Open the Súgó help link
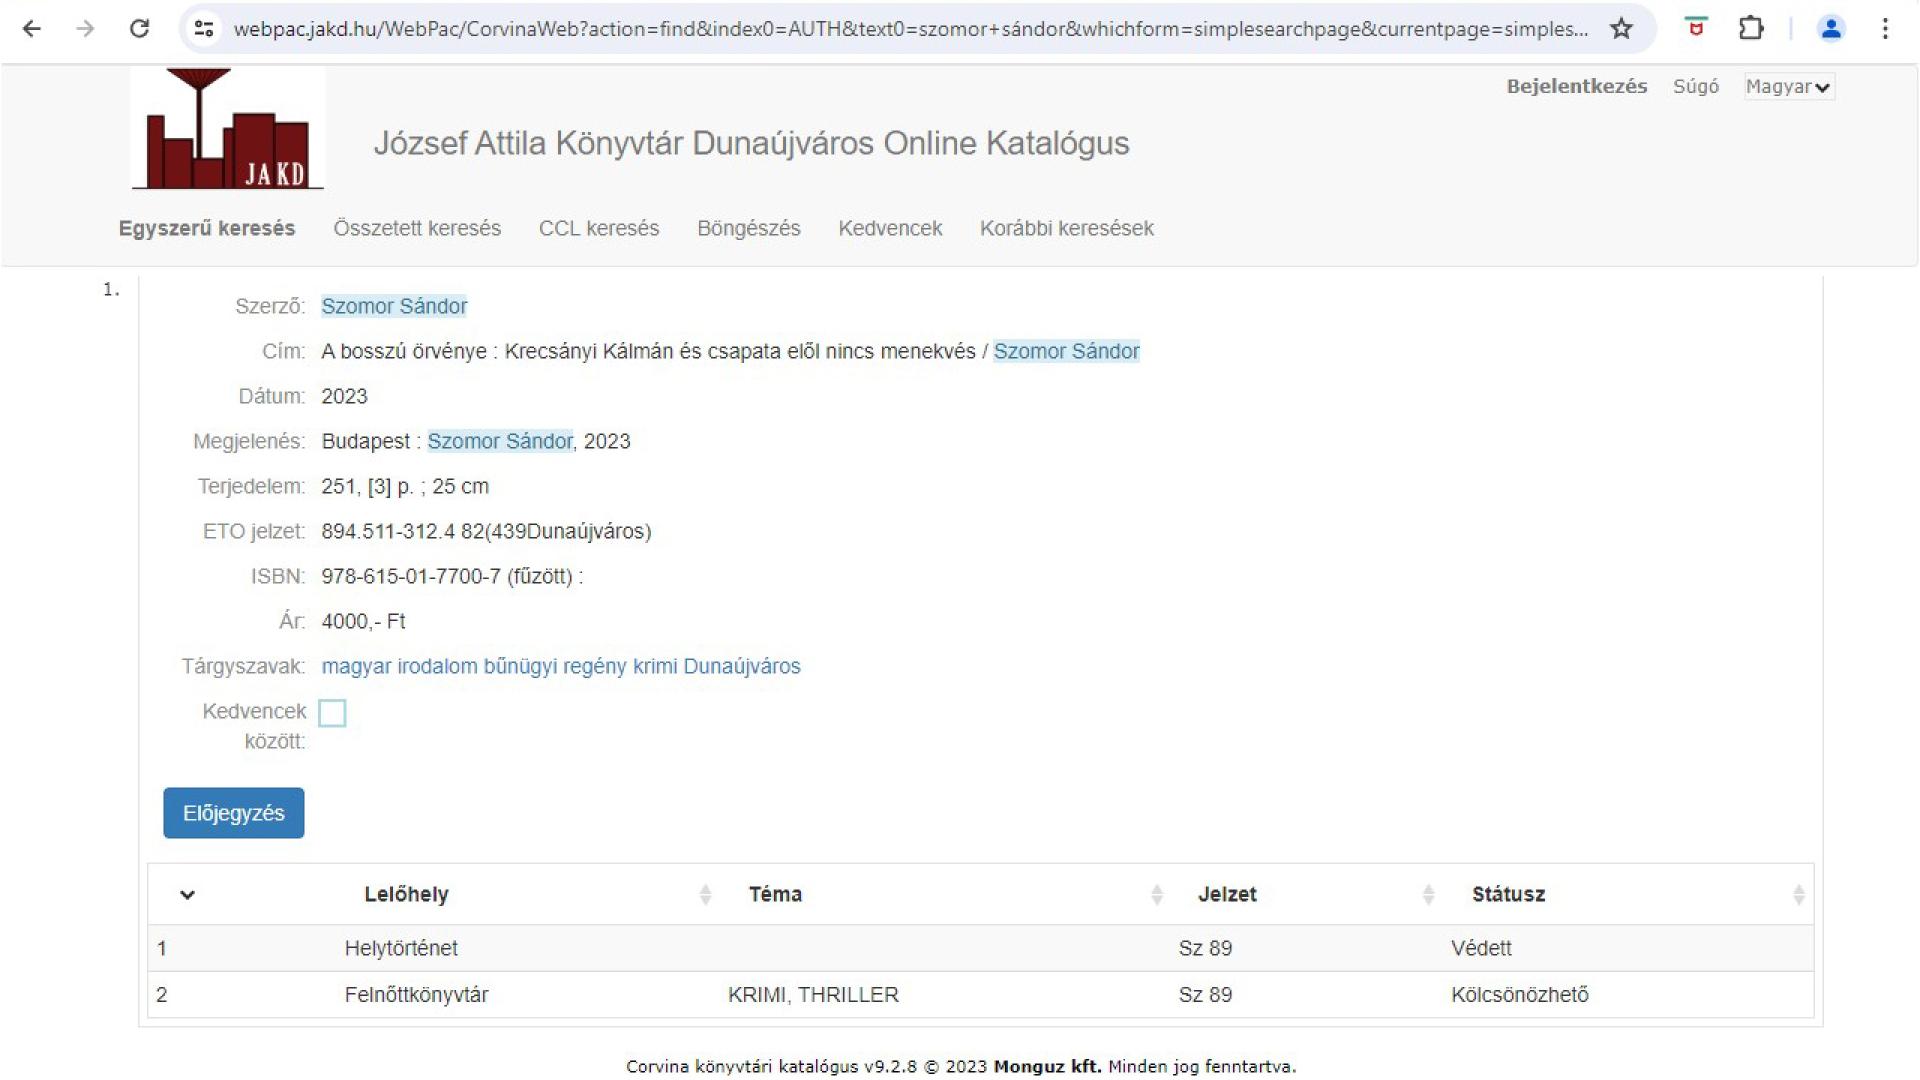This screenshot has height=1080, width=1920. [x=1696, y=86]
